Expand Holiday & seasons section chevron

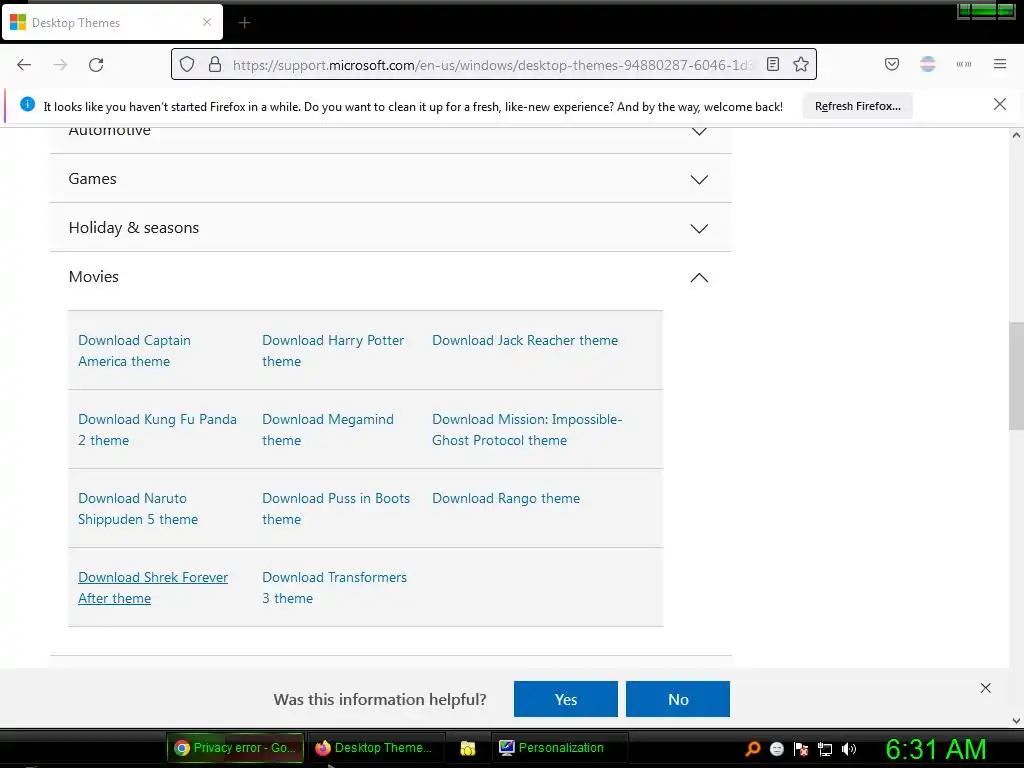pyautogui.click(x=699, y=228)
